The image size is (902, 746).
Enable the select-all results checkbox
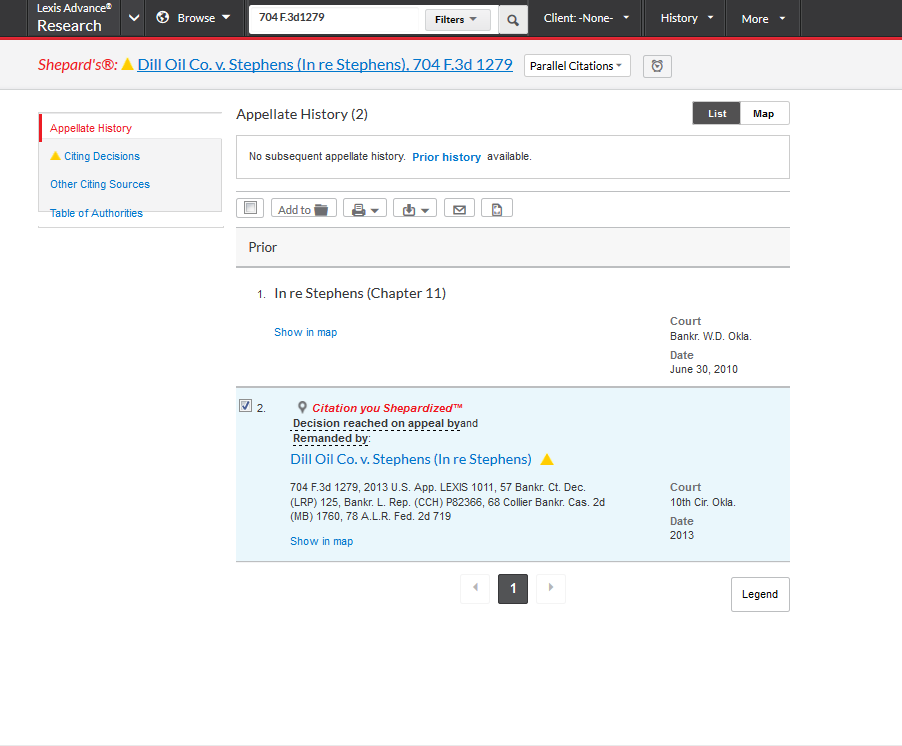[249, 207]
